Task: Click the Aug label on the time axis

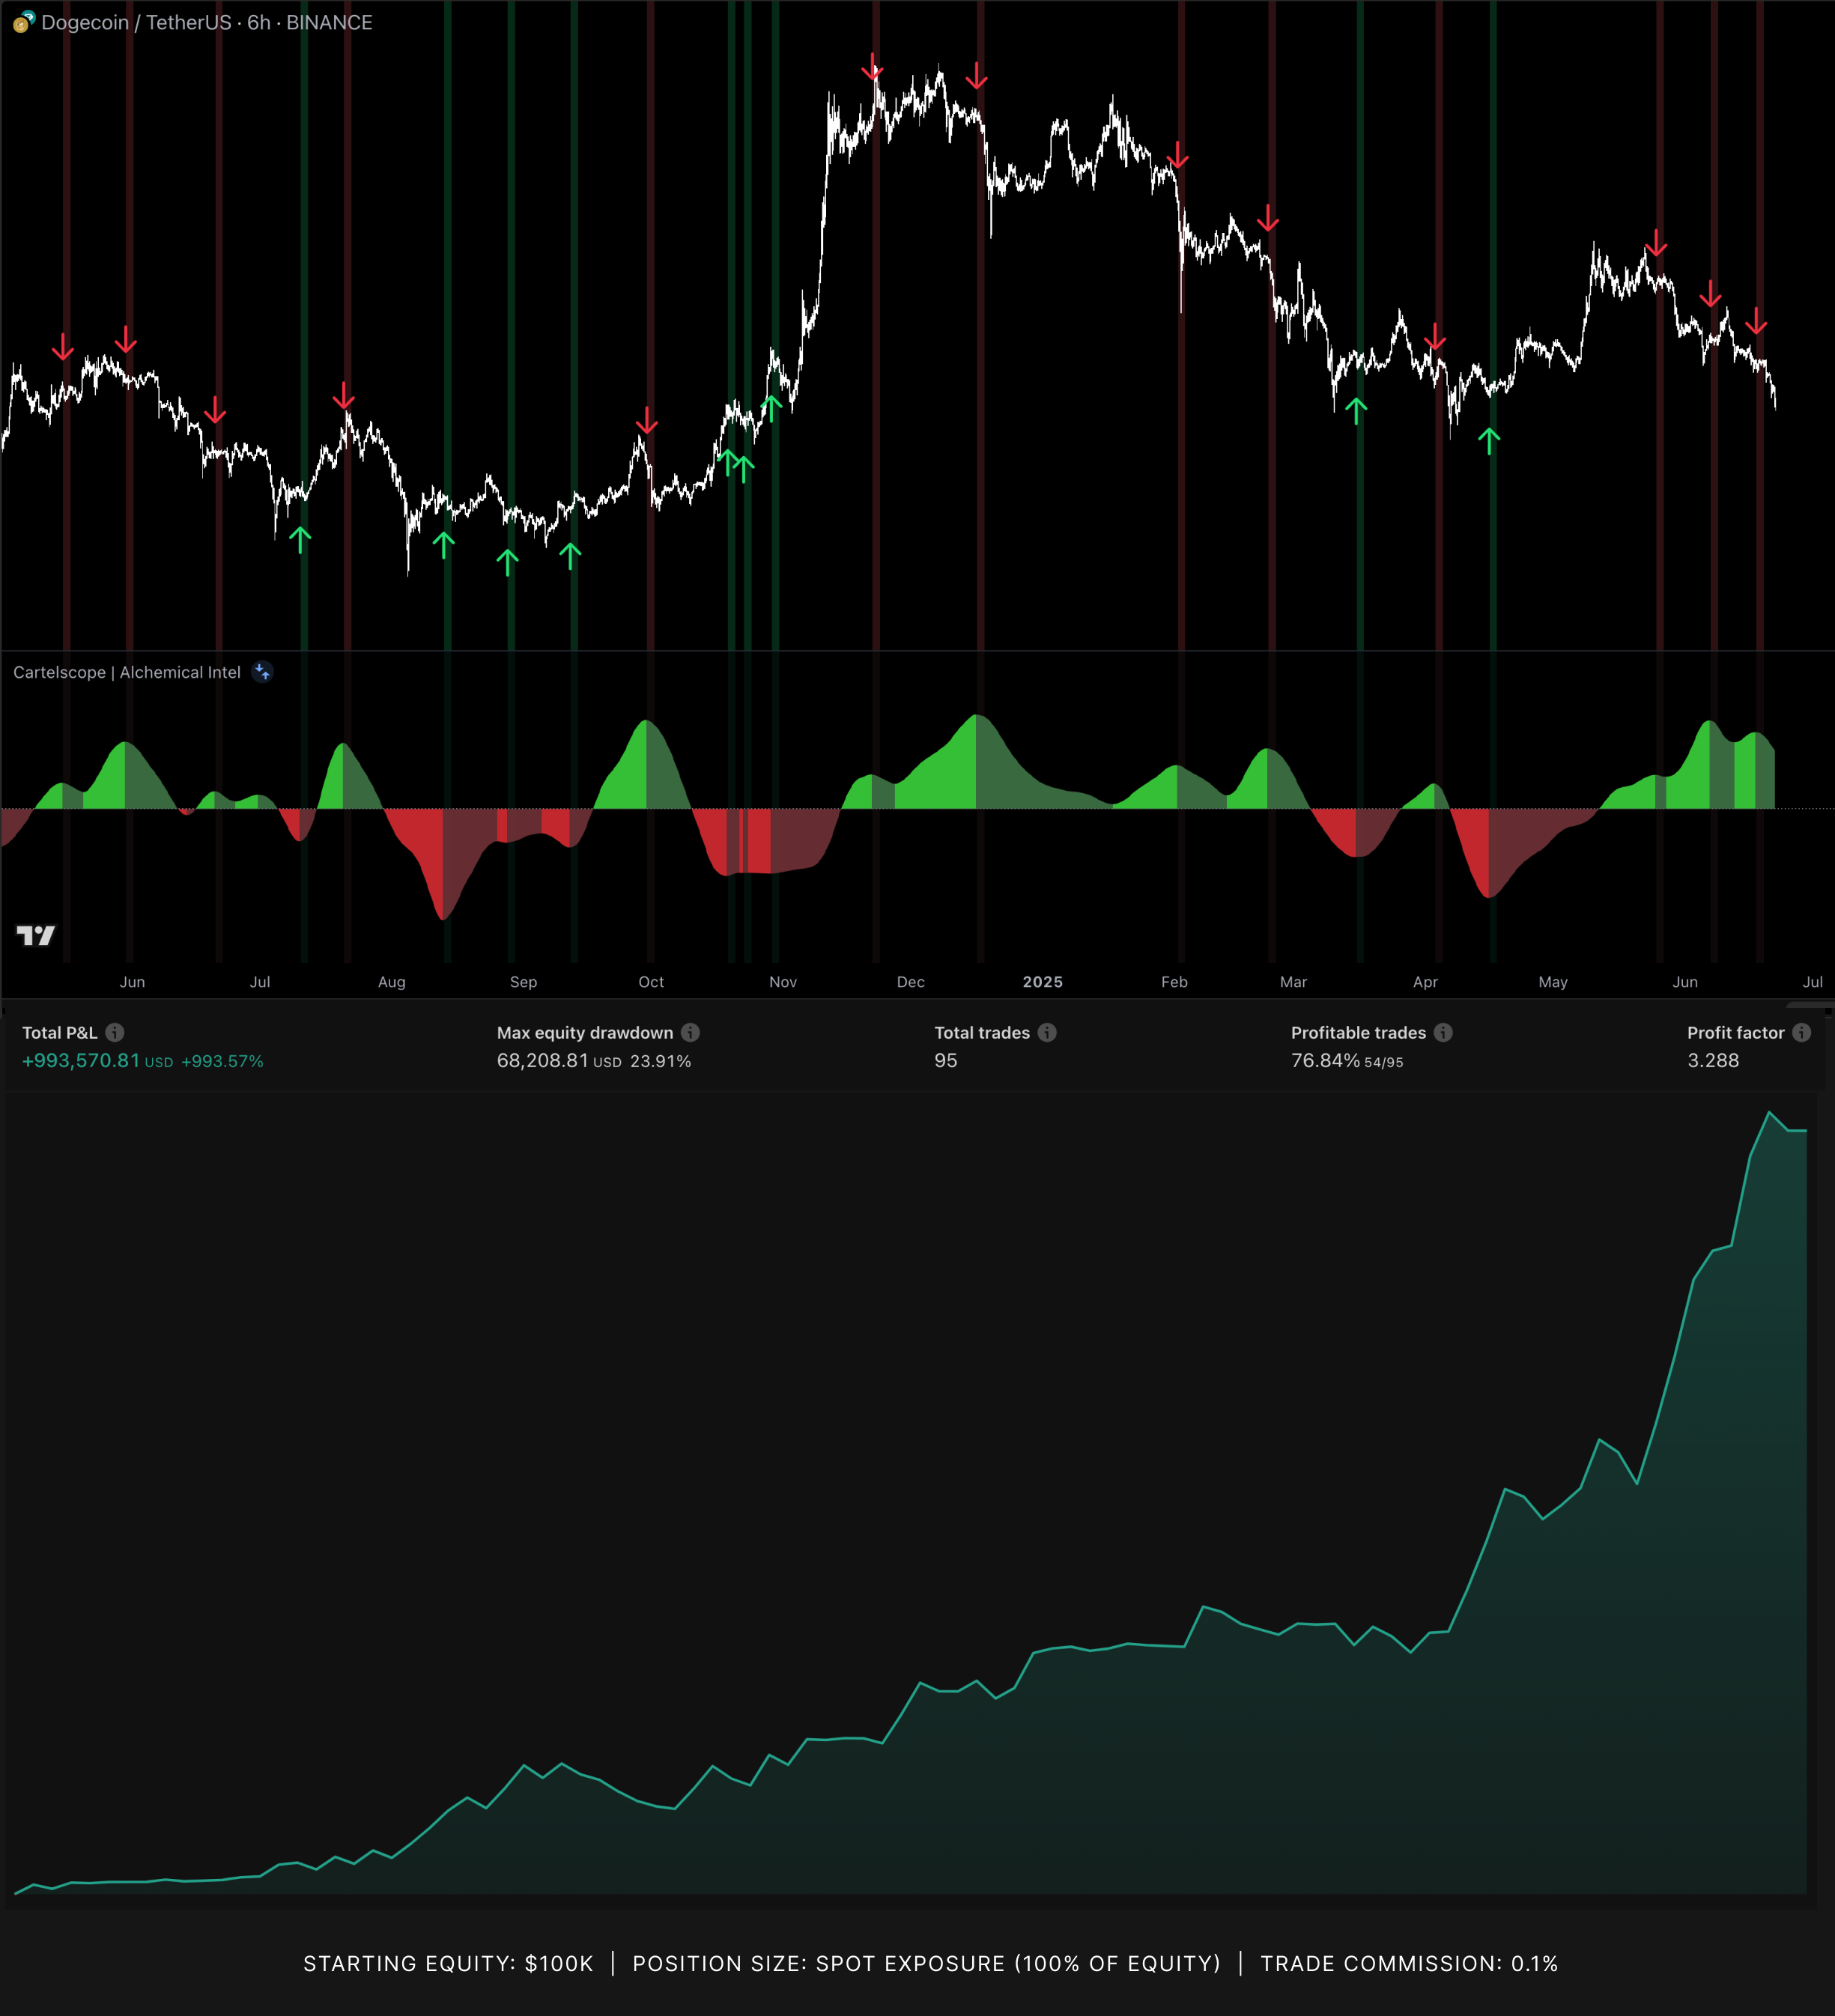Action: pos(392,982)
